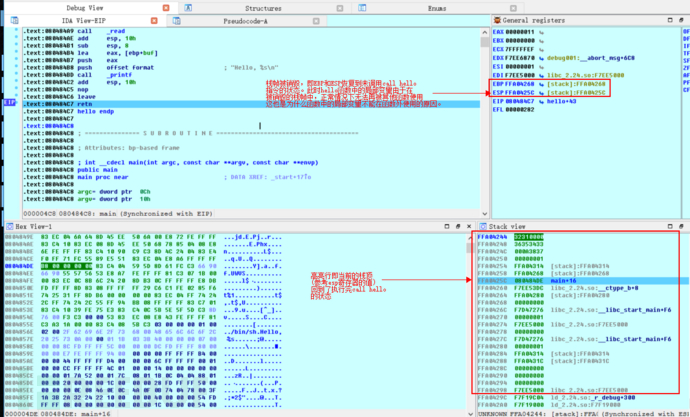
Task: Maximize the General registers panel
Action: click(670, 20)
